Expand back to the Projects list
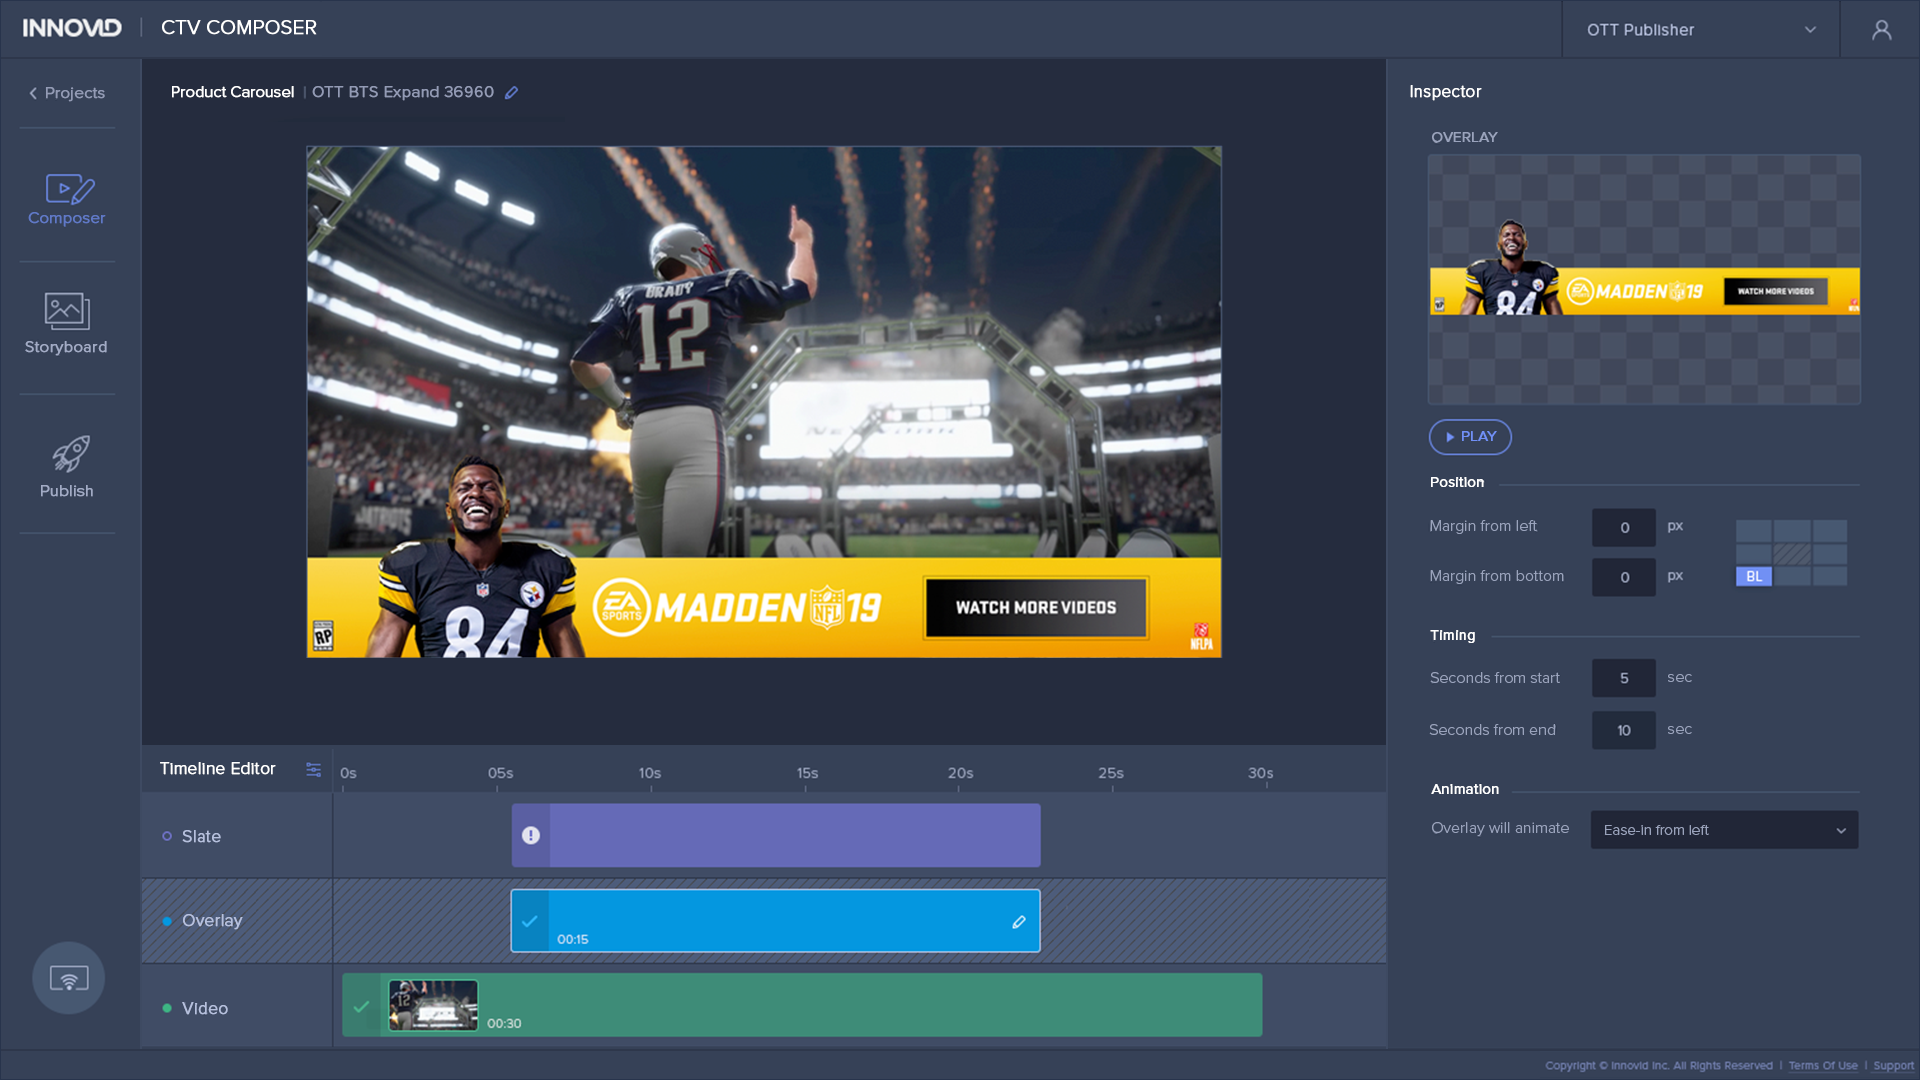This screenshot has width=1920, height=1080. 67,92
